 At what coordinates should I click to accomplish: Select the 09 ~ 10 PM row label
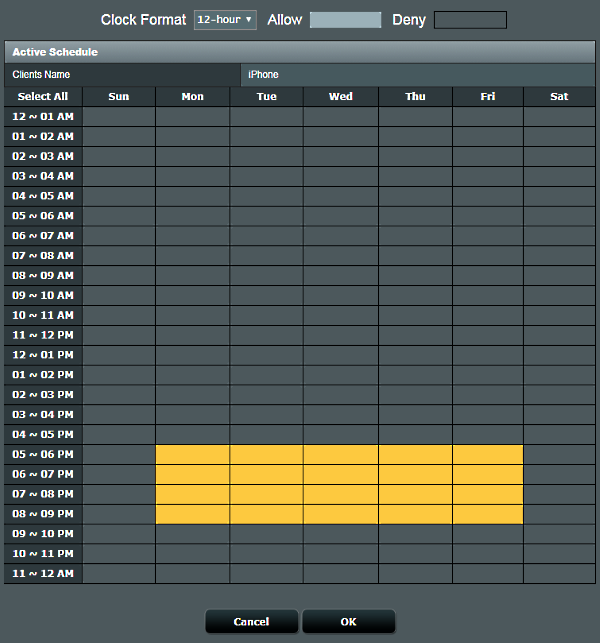coord(43,534)
